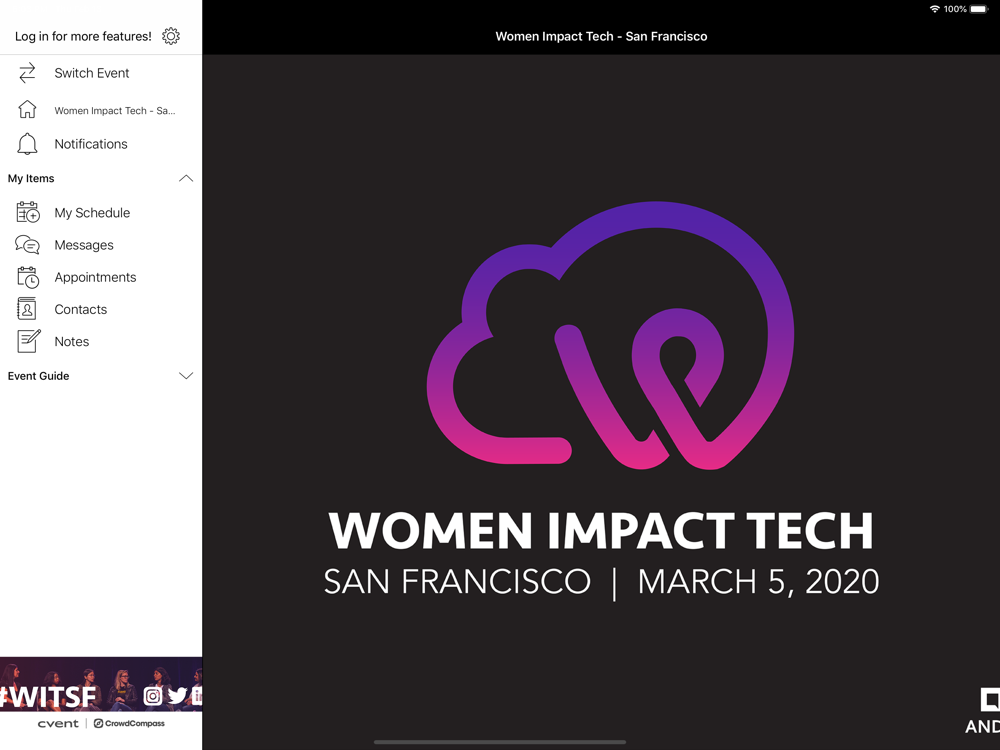This screenshot has height=750, width=1000.
Task: Open Messages menu label
Action: click(84, 246)
